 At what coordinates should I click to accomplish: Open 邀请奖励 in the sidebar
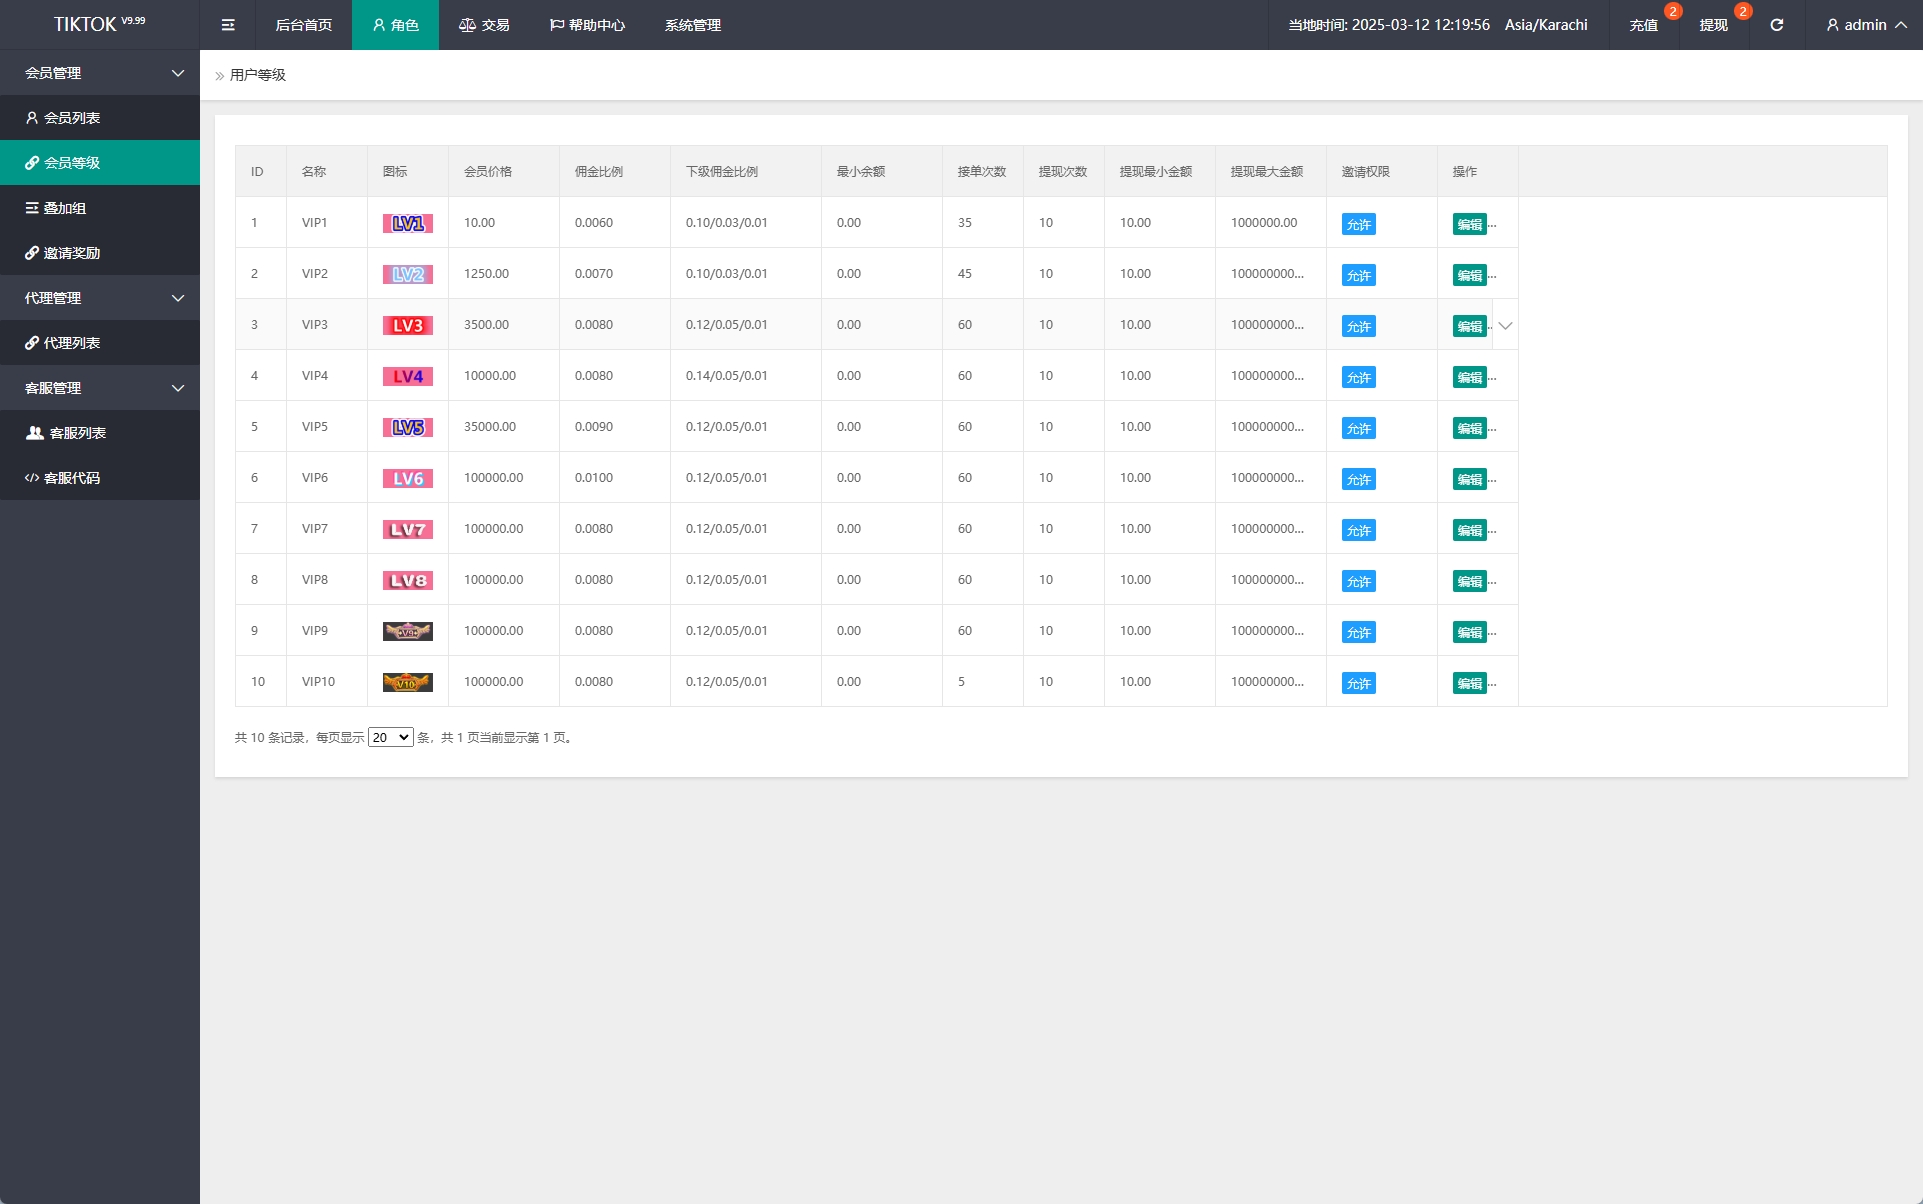point(72,253)
